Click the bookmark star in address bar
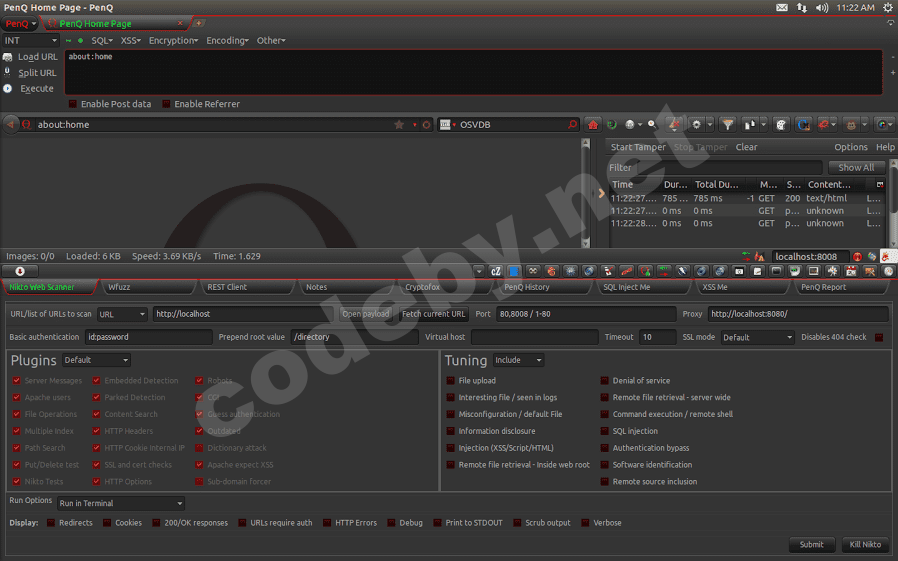The image size is (898, 561). click(x=399, y=125)
